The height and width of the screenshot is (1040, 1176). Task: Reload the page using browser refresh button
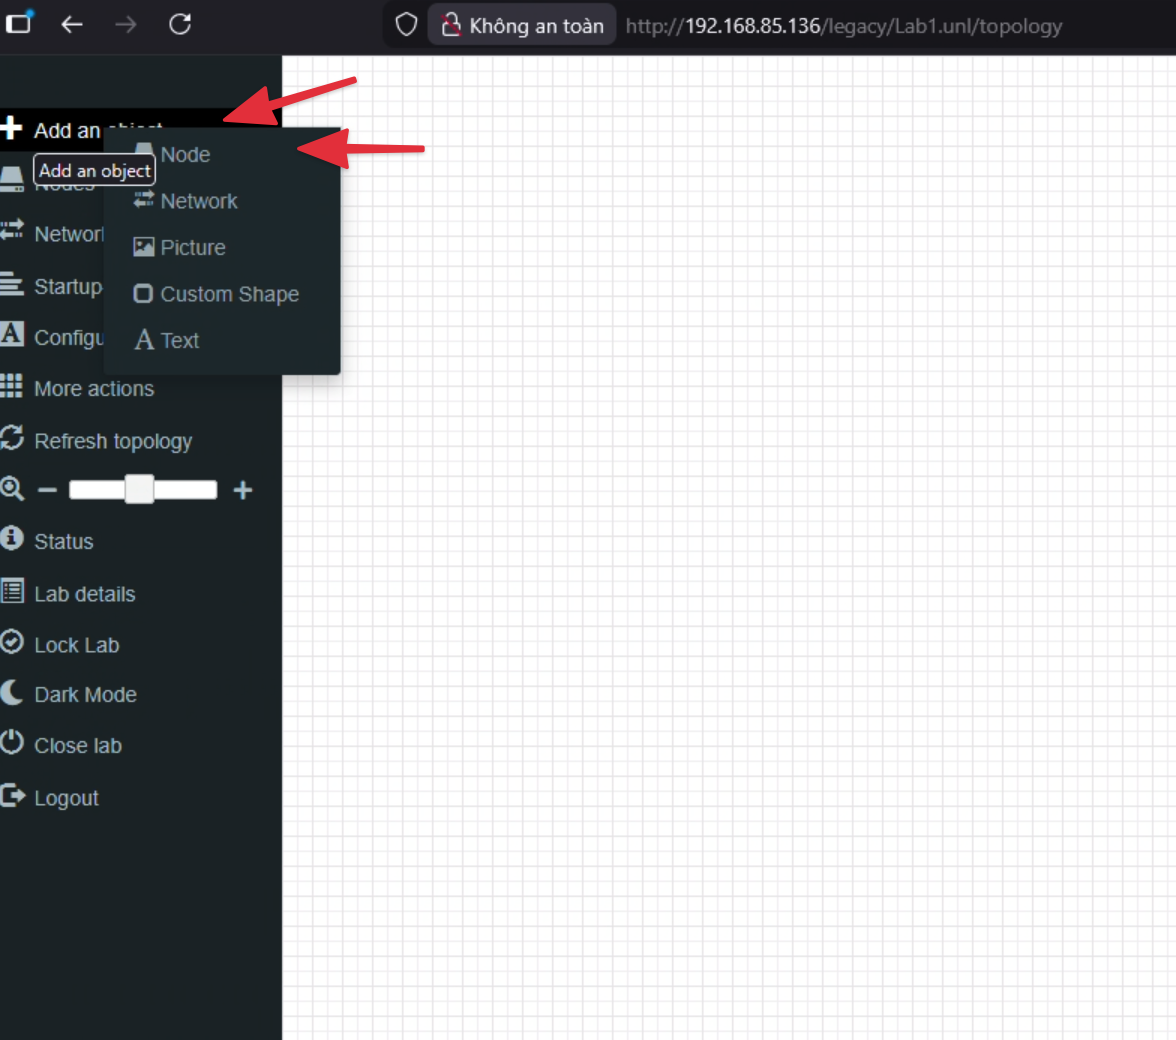(x=180, y=25)
